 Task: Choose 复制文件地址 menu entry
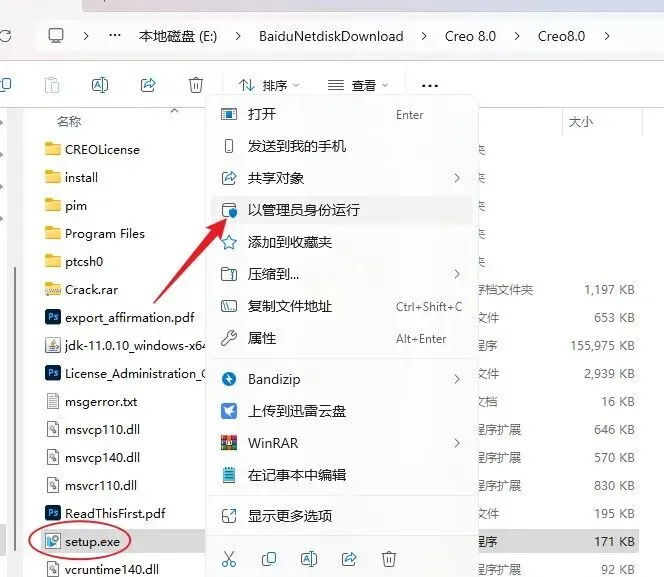(x=342, y=306)
